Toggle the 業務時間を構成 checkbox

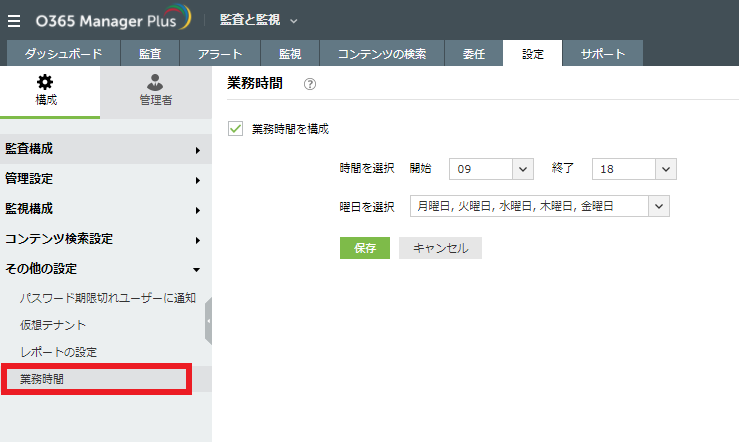tap(235, 128)
